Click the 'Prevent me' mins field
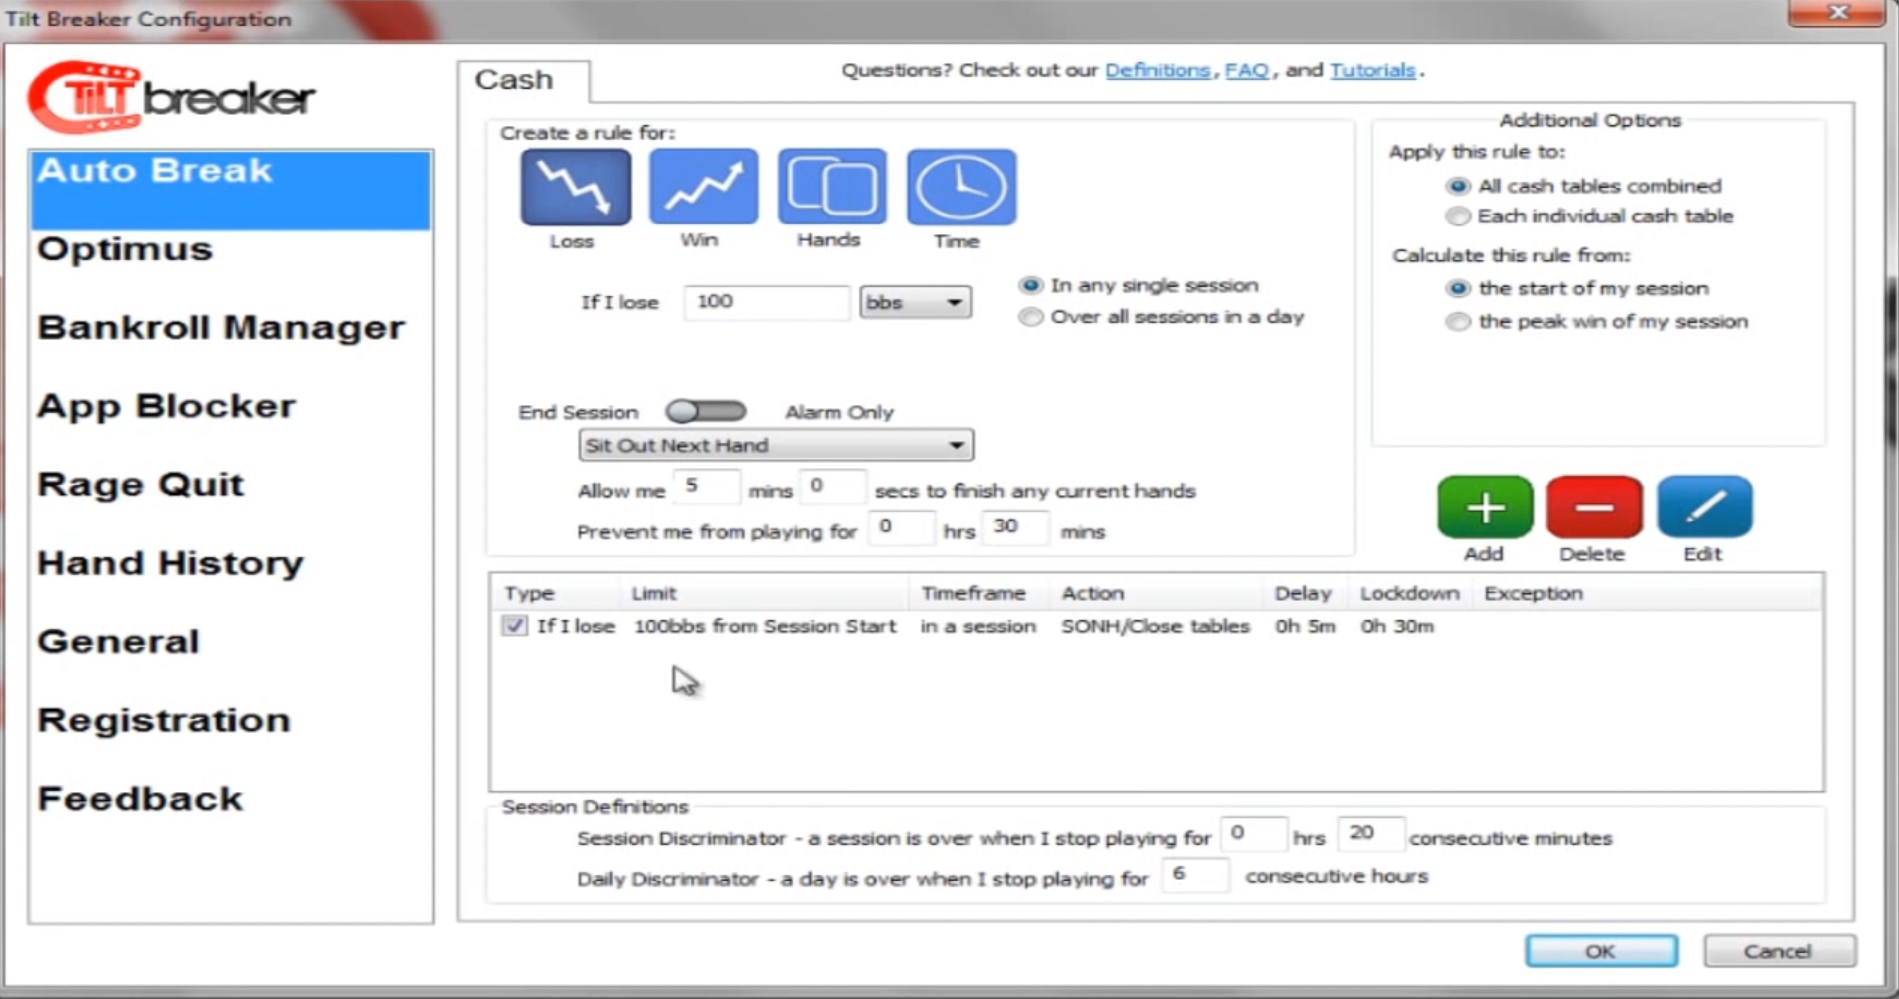Viewport: 1899px width, 999px height. [1016, 527]
